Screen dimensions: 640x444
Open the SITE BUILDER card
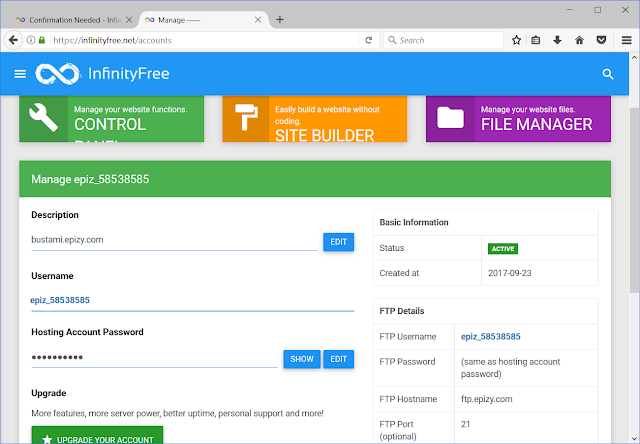coord(315,119)
